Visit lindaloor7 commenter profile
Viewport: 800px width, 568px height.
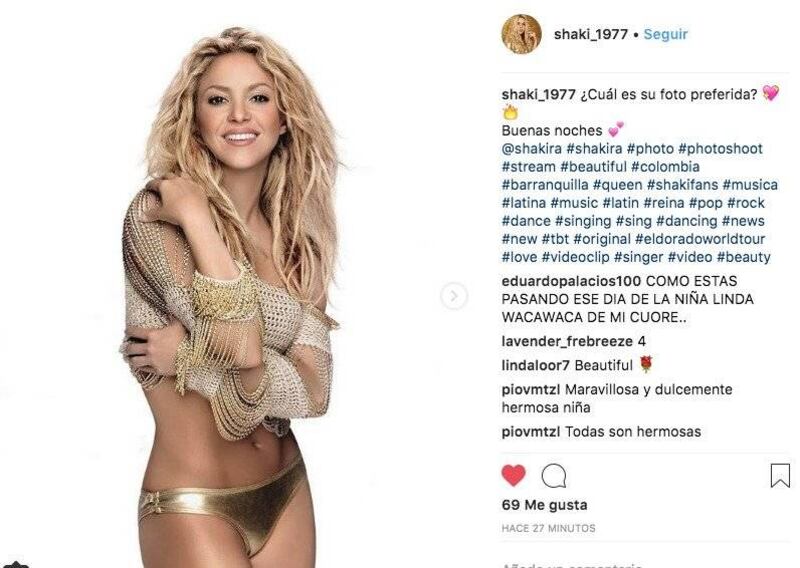point(535,365)
